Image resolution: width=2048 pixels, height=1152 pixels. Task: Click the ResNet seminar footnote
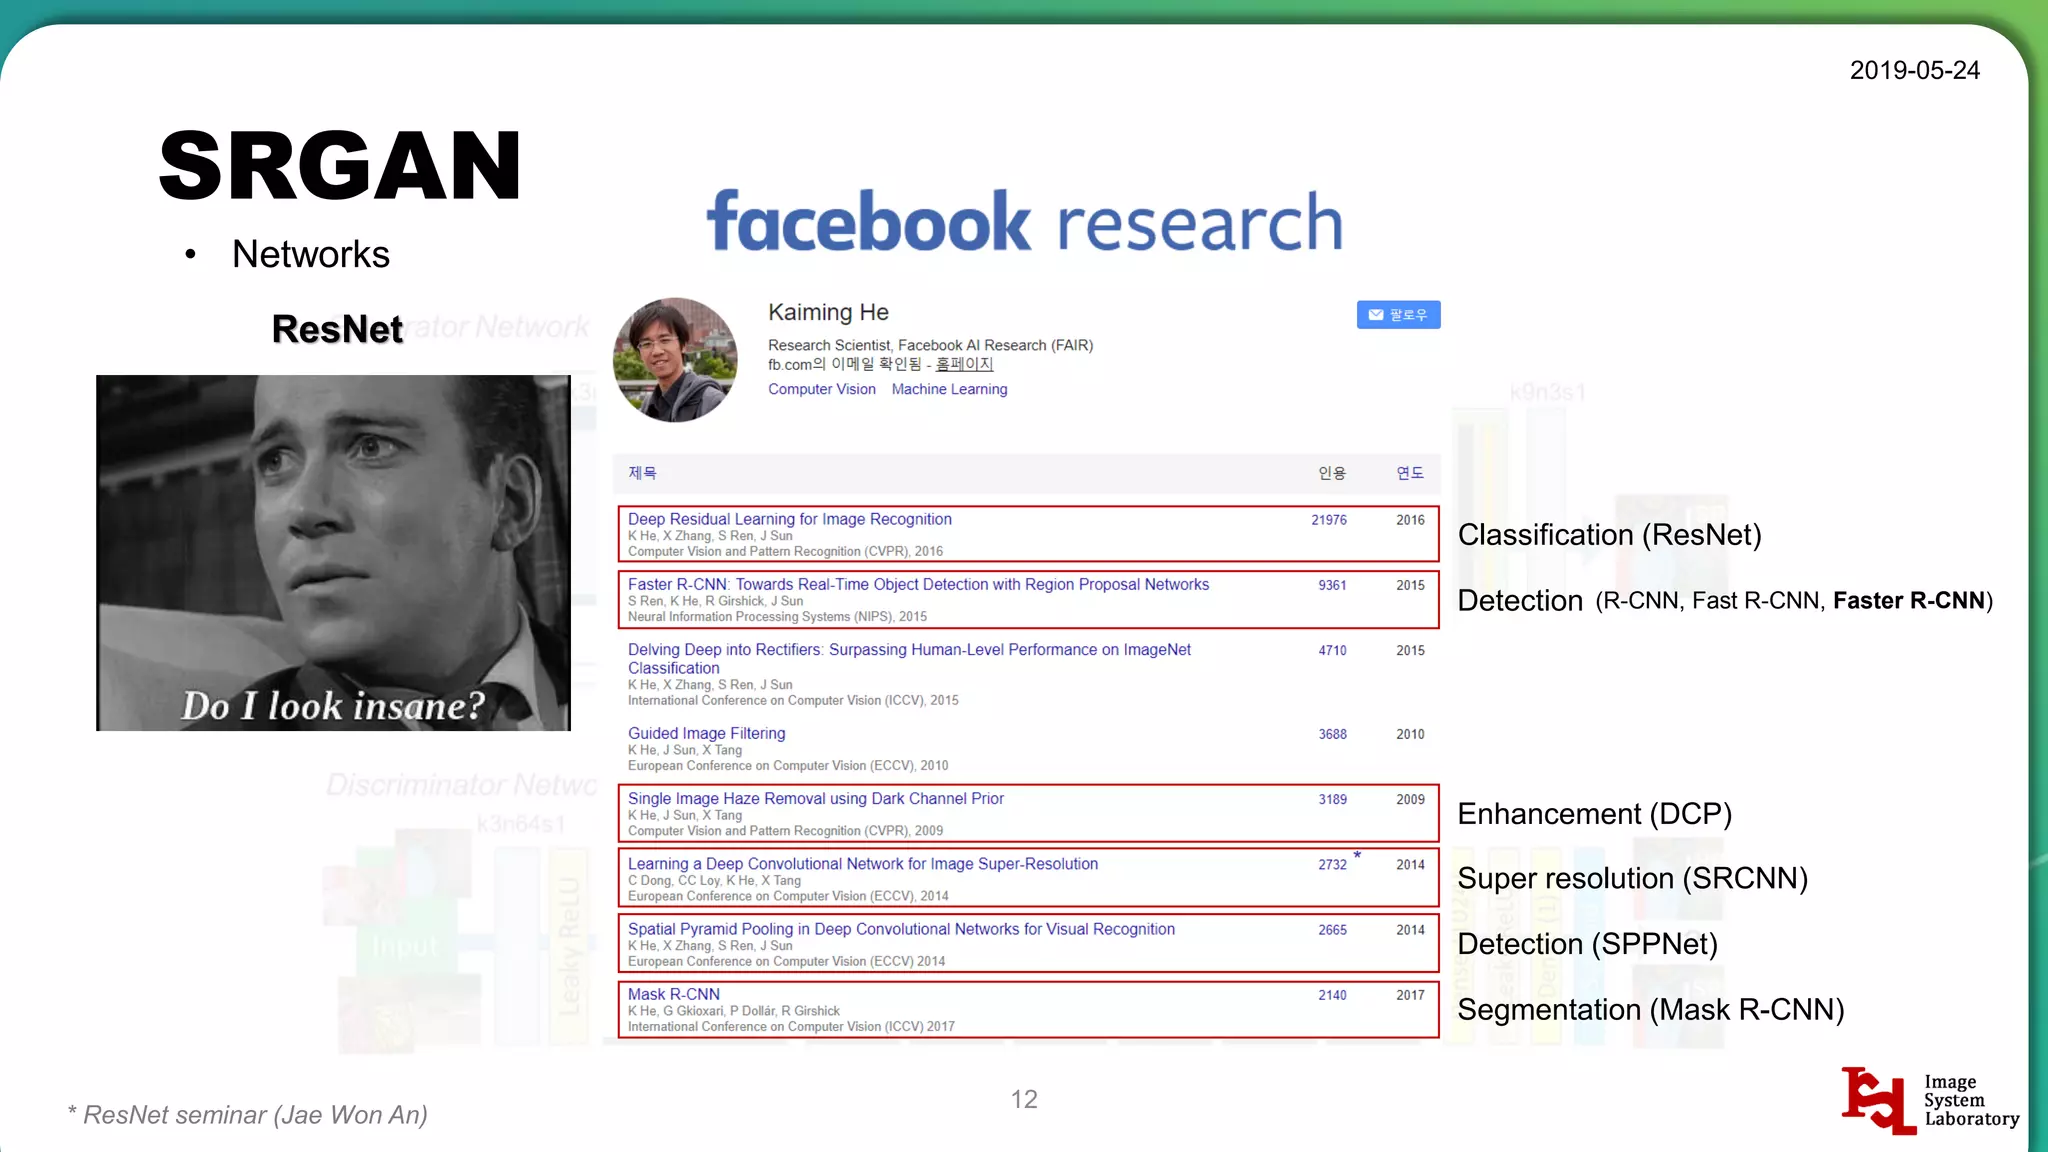coord(247,1115)
